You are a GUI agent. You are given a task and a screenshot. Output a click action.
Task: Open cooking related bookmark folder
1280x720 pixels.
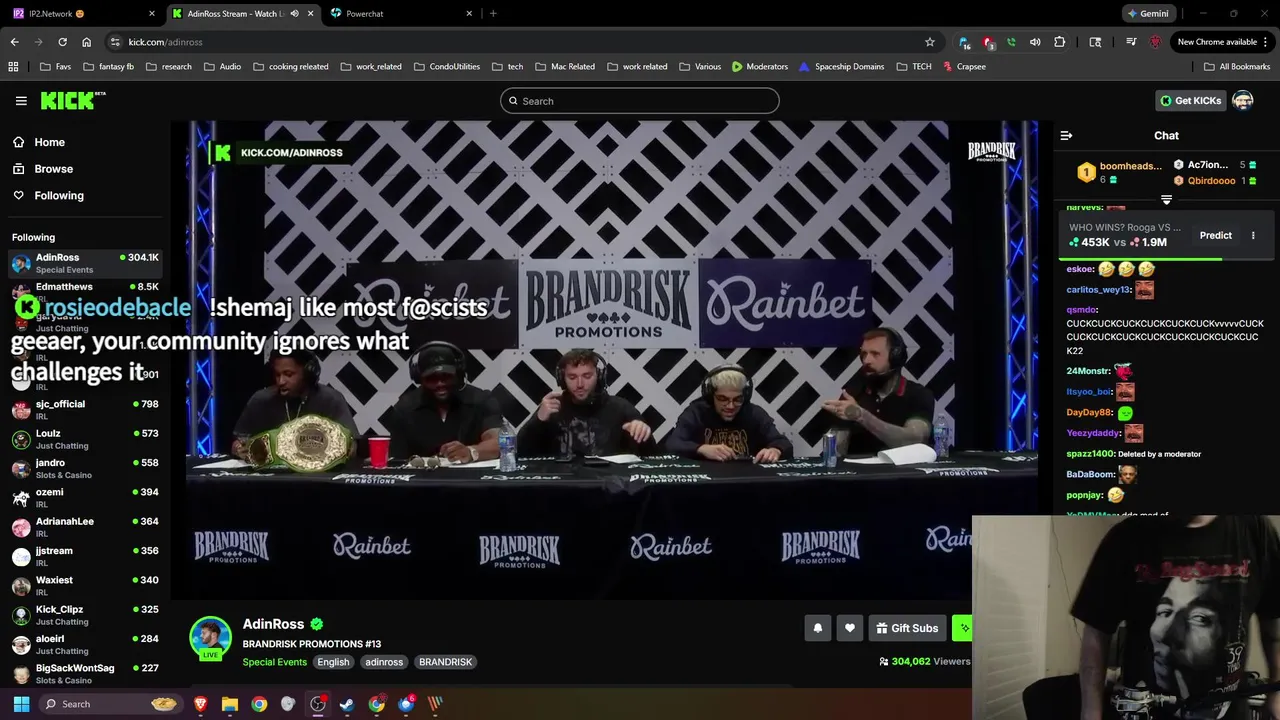(291, 67)
